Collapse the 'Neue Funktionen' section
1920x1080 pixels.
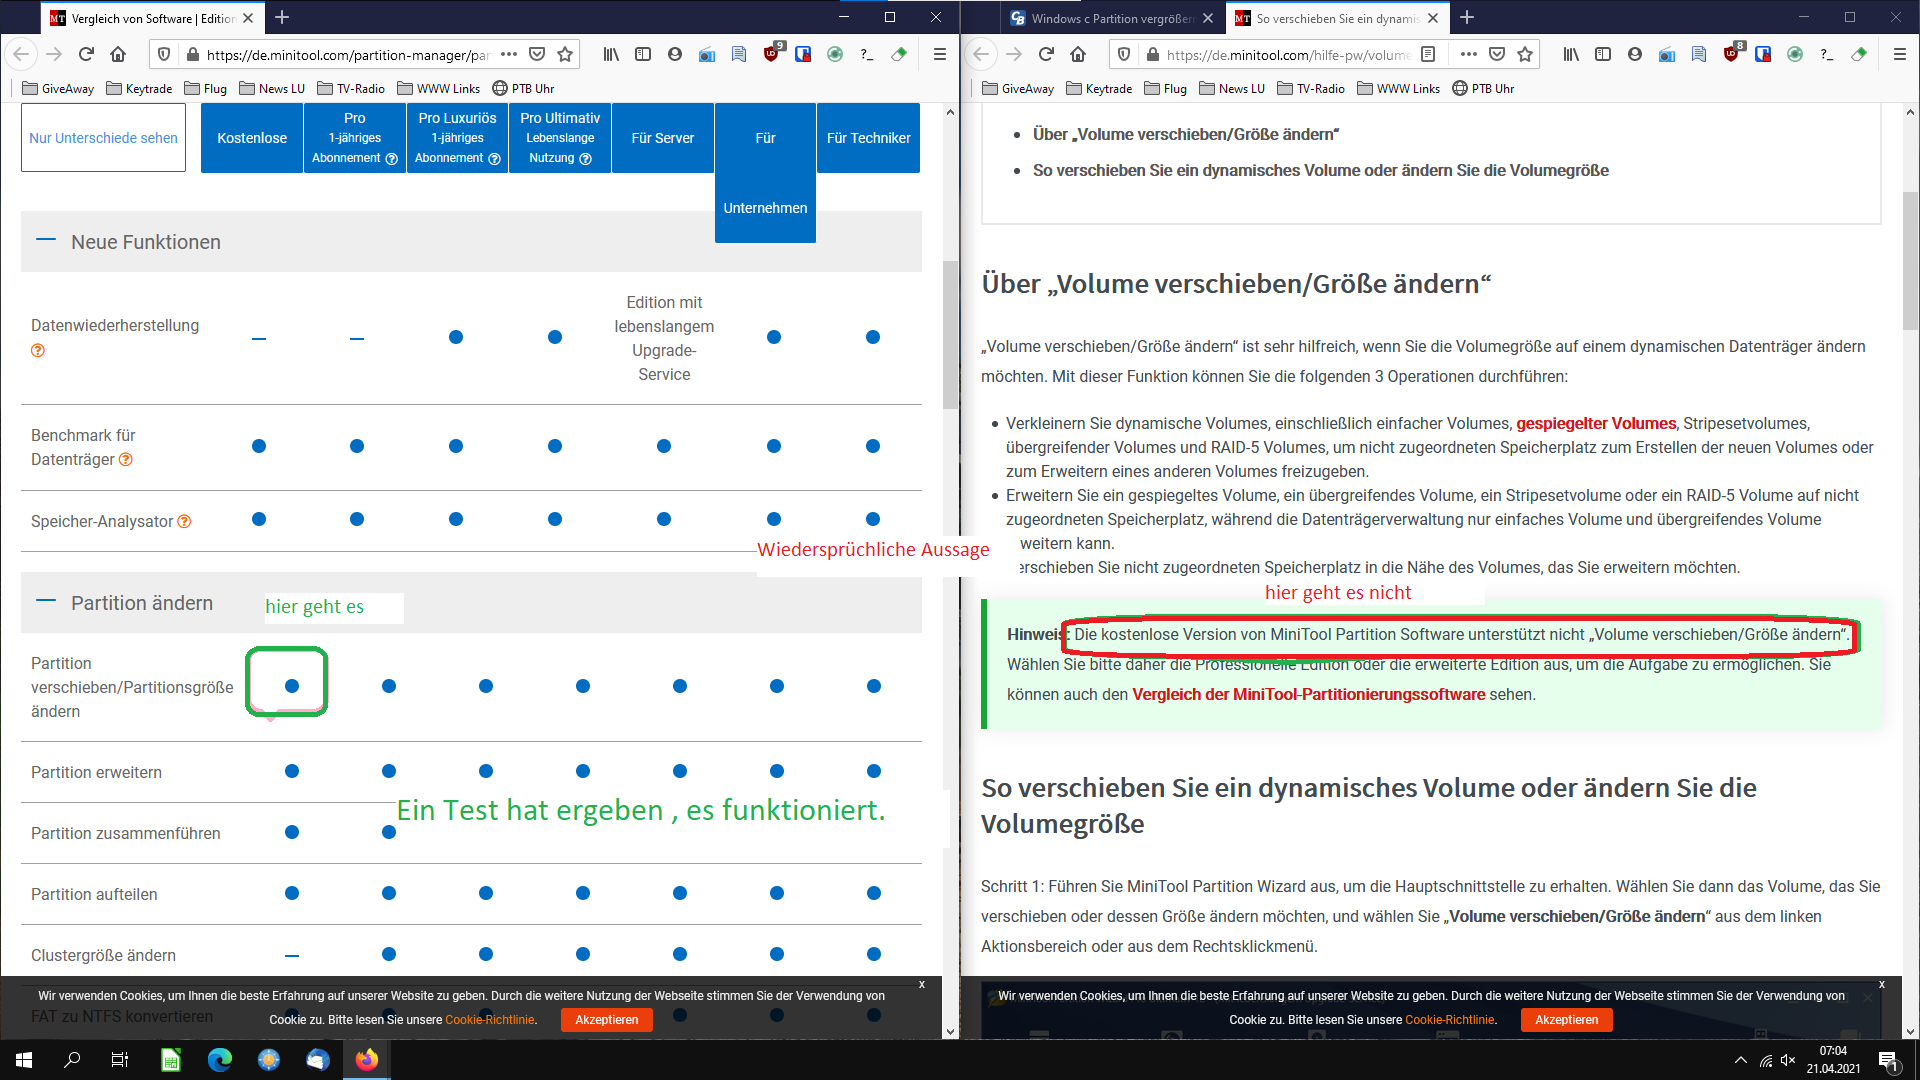coord(46,241)
